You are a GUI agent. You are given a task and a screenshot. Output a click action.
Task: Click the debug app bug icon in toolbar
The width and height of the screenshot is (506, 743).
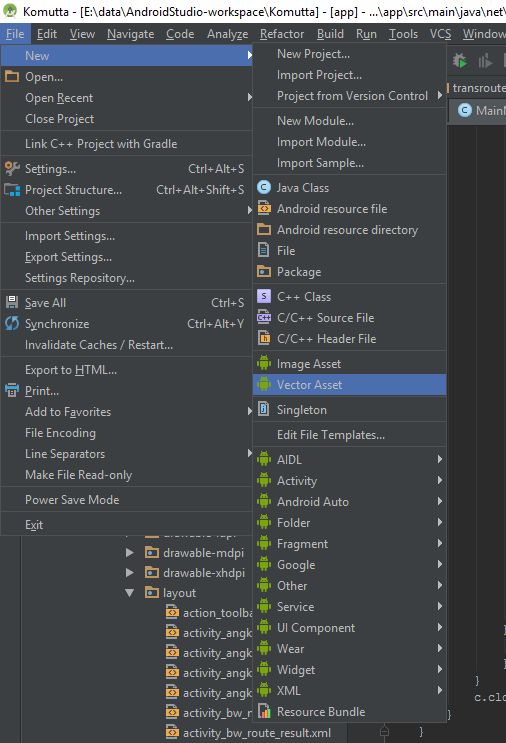(459, 61)
